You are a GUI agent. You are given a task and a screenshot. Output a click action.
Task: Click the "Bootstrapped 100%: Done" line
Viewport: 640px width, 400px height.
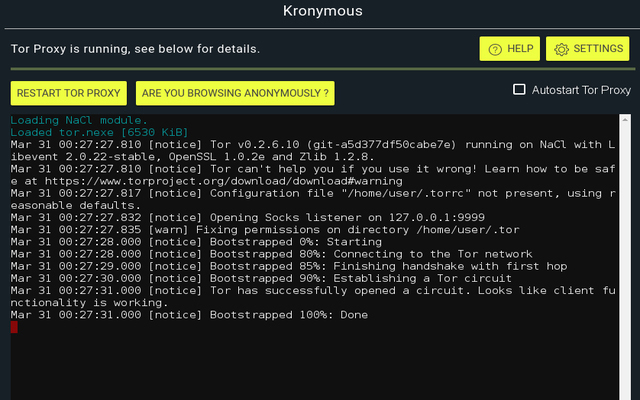pos(189,315)
